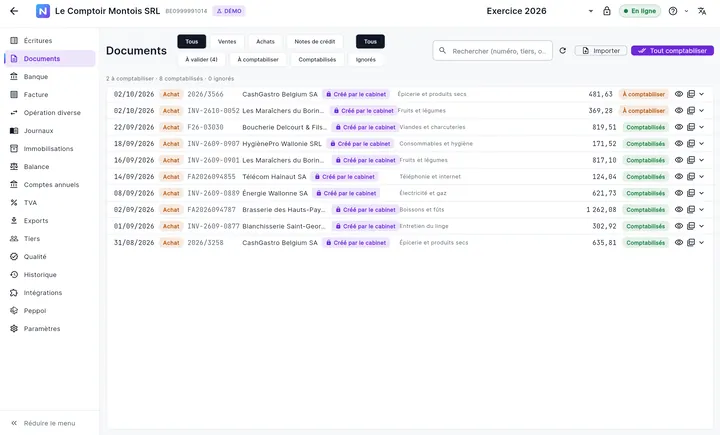Click Tout comptabiliser button
Image resolution: width=720 pixels, height=435 pixels.
point(672,51)
